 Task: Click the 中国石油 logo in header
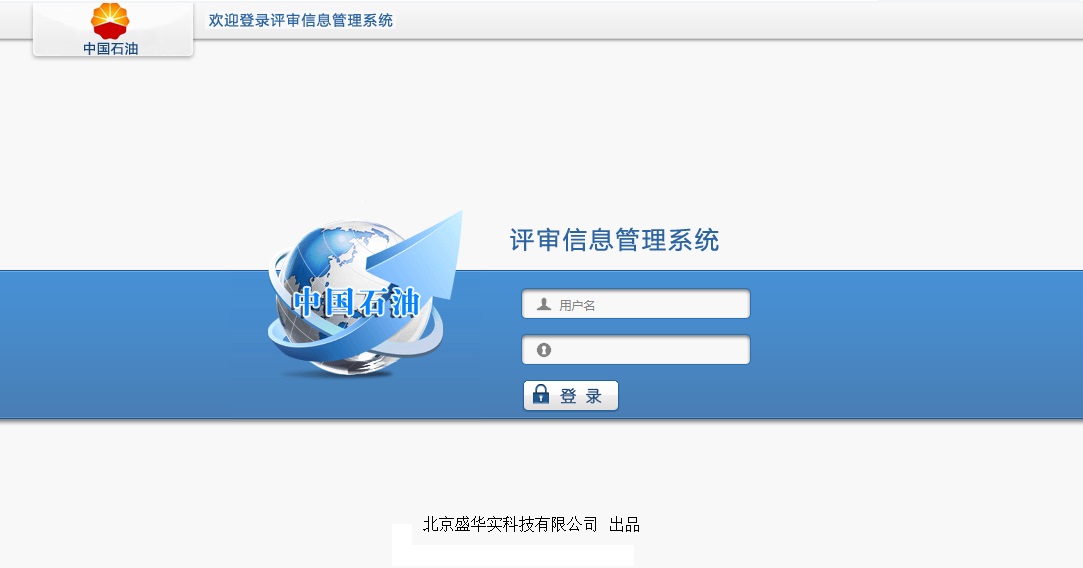111,29
